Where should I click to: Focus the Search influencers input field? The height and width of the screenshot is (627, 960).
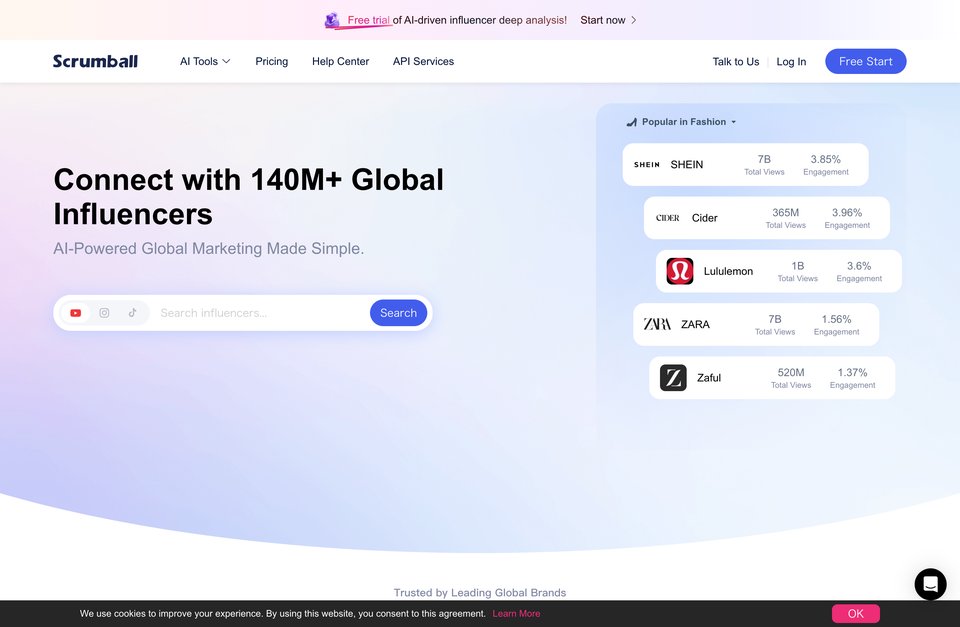[260, 313]
